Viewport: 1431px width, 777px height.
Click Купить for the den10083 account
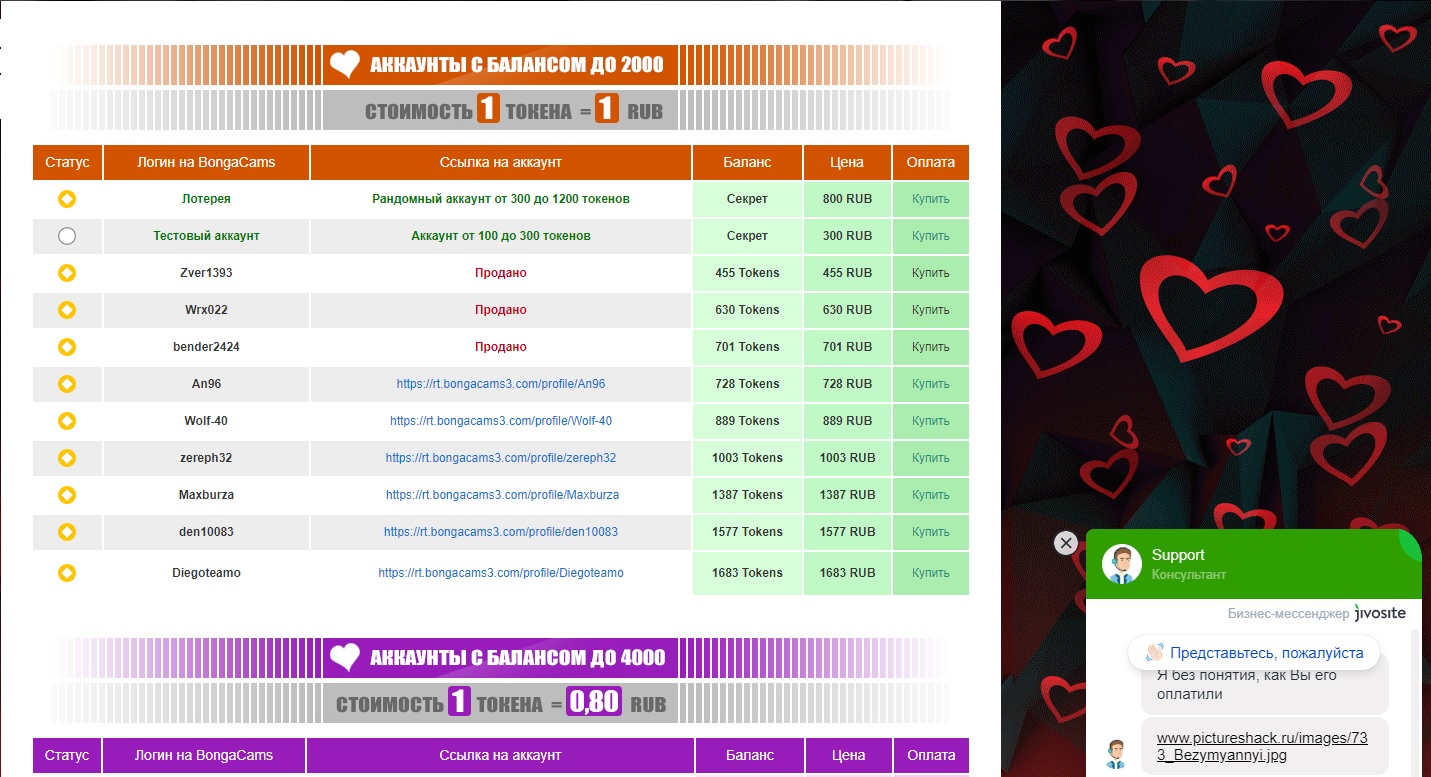click(930, 532)
